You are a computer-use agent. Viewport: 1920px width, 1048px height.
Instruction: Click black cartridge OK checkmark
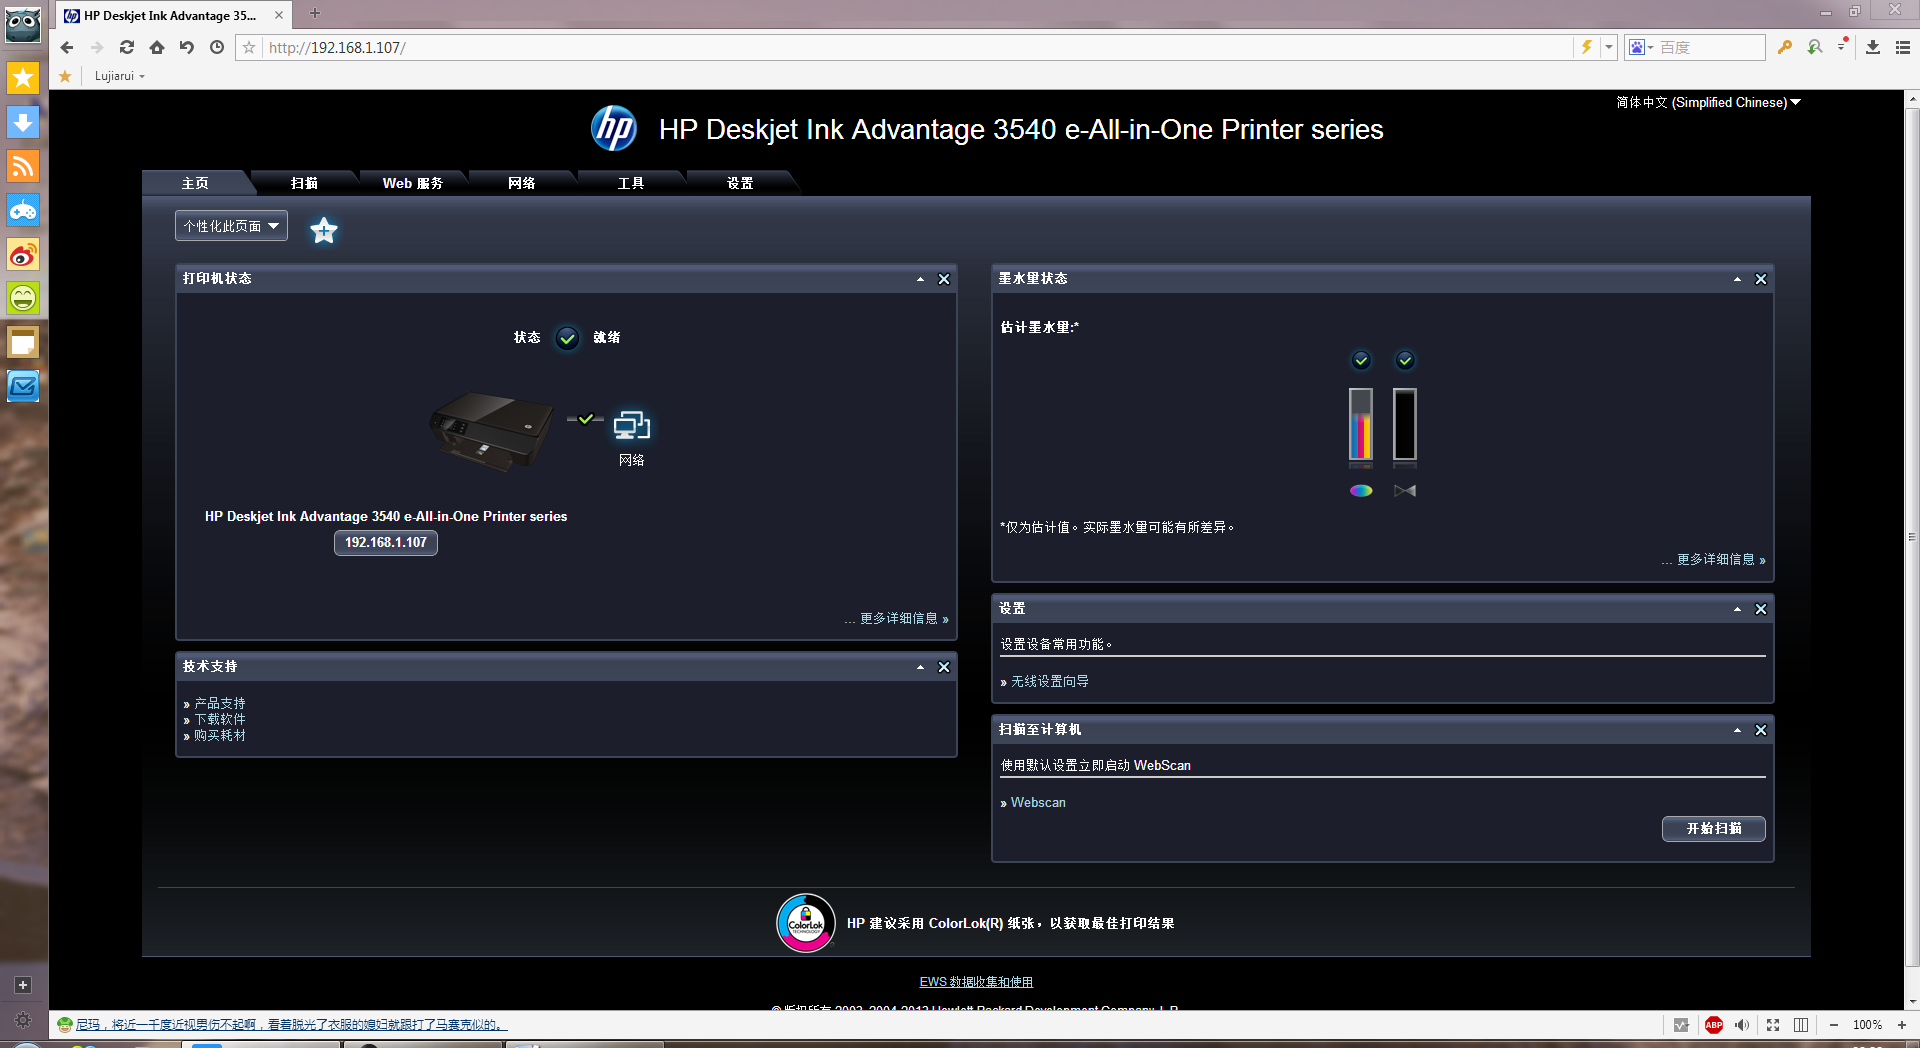tap(1405, 360)
